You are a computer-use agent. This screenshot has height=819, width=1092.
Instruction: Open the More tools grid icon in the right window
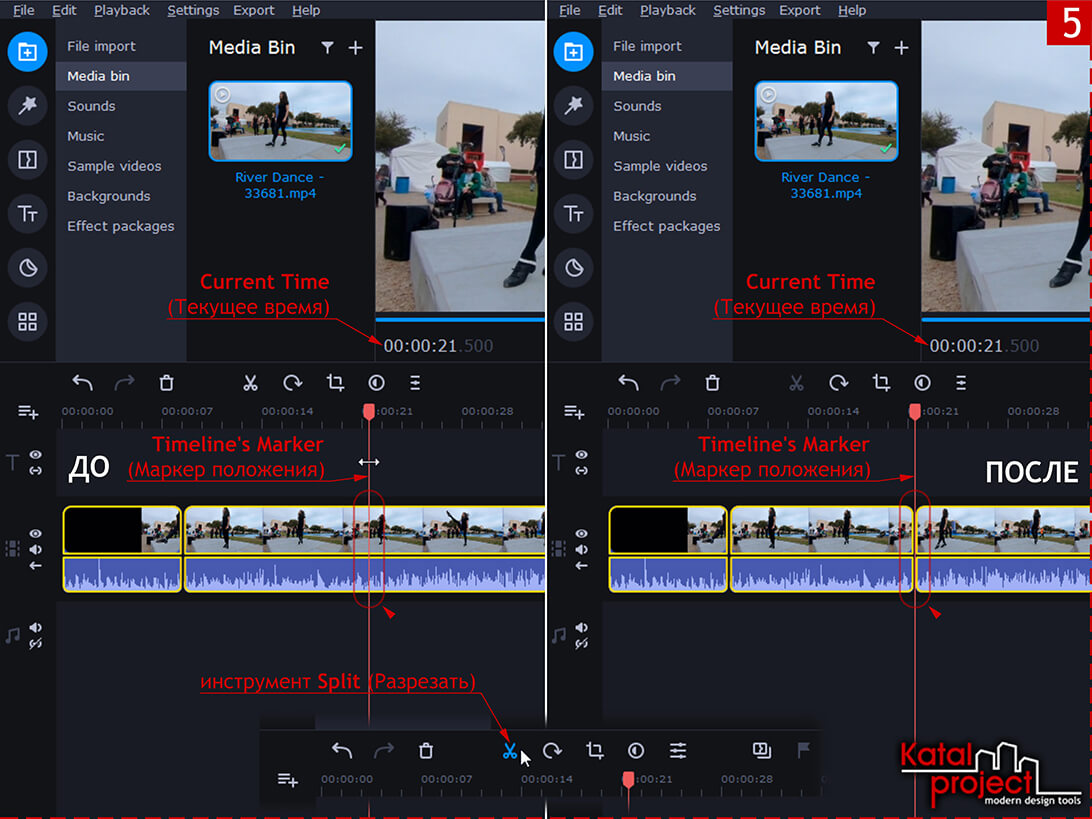pyautogui.click(x=574, y=321)
